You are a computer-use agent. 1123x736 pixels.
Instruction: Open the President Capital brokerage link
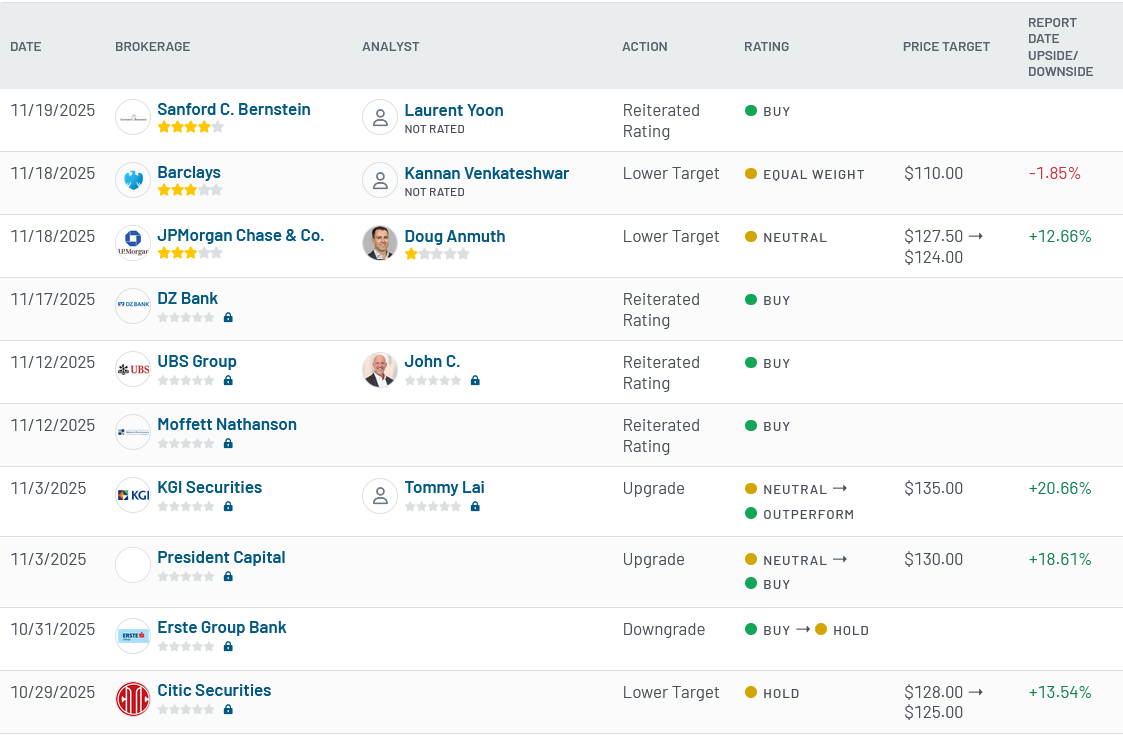(x=221, y=558)
